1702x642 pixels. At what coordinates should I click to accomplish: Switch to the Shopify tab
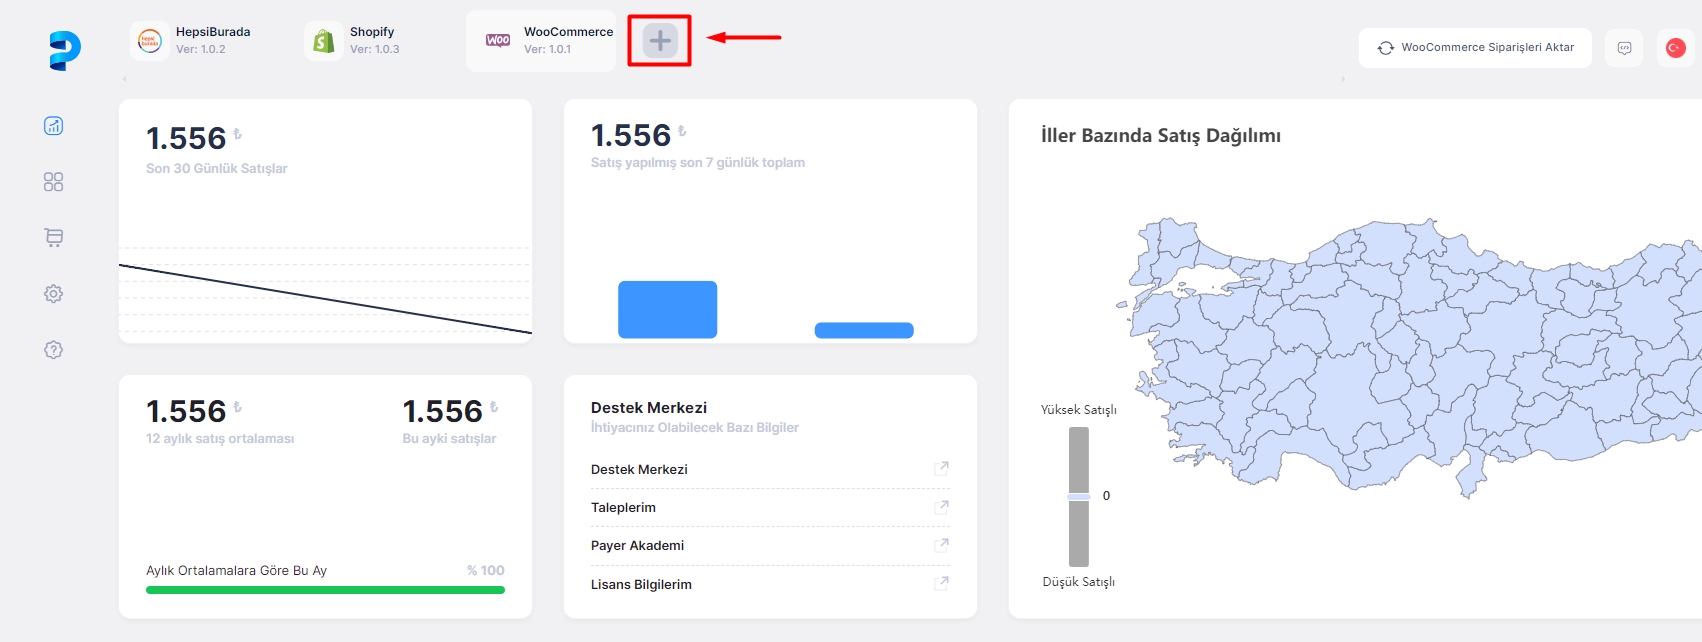tap(355, 41)
